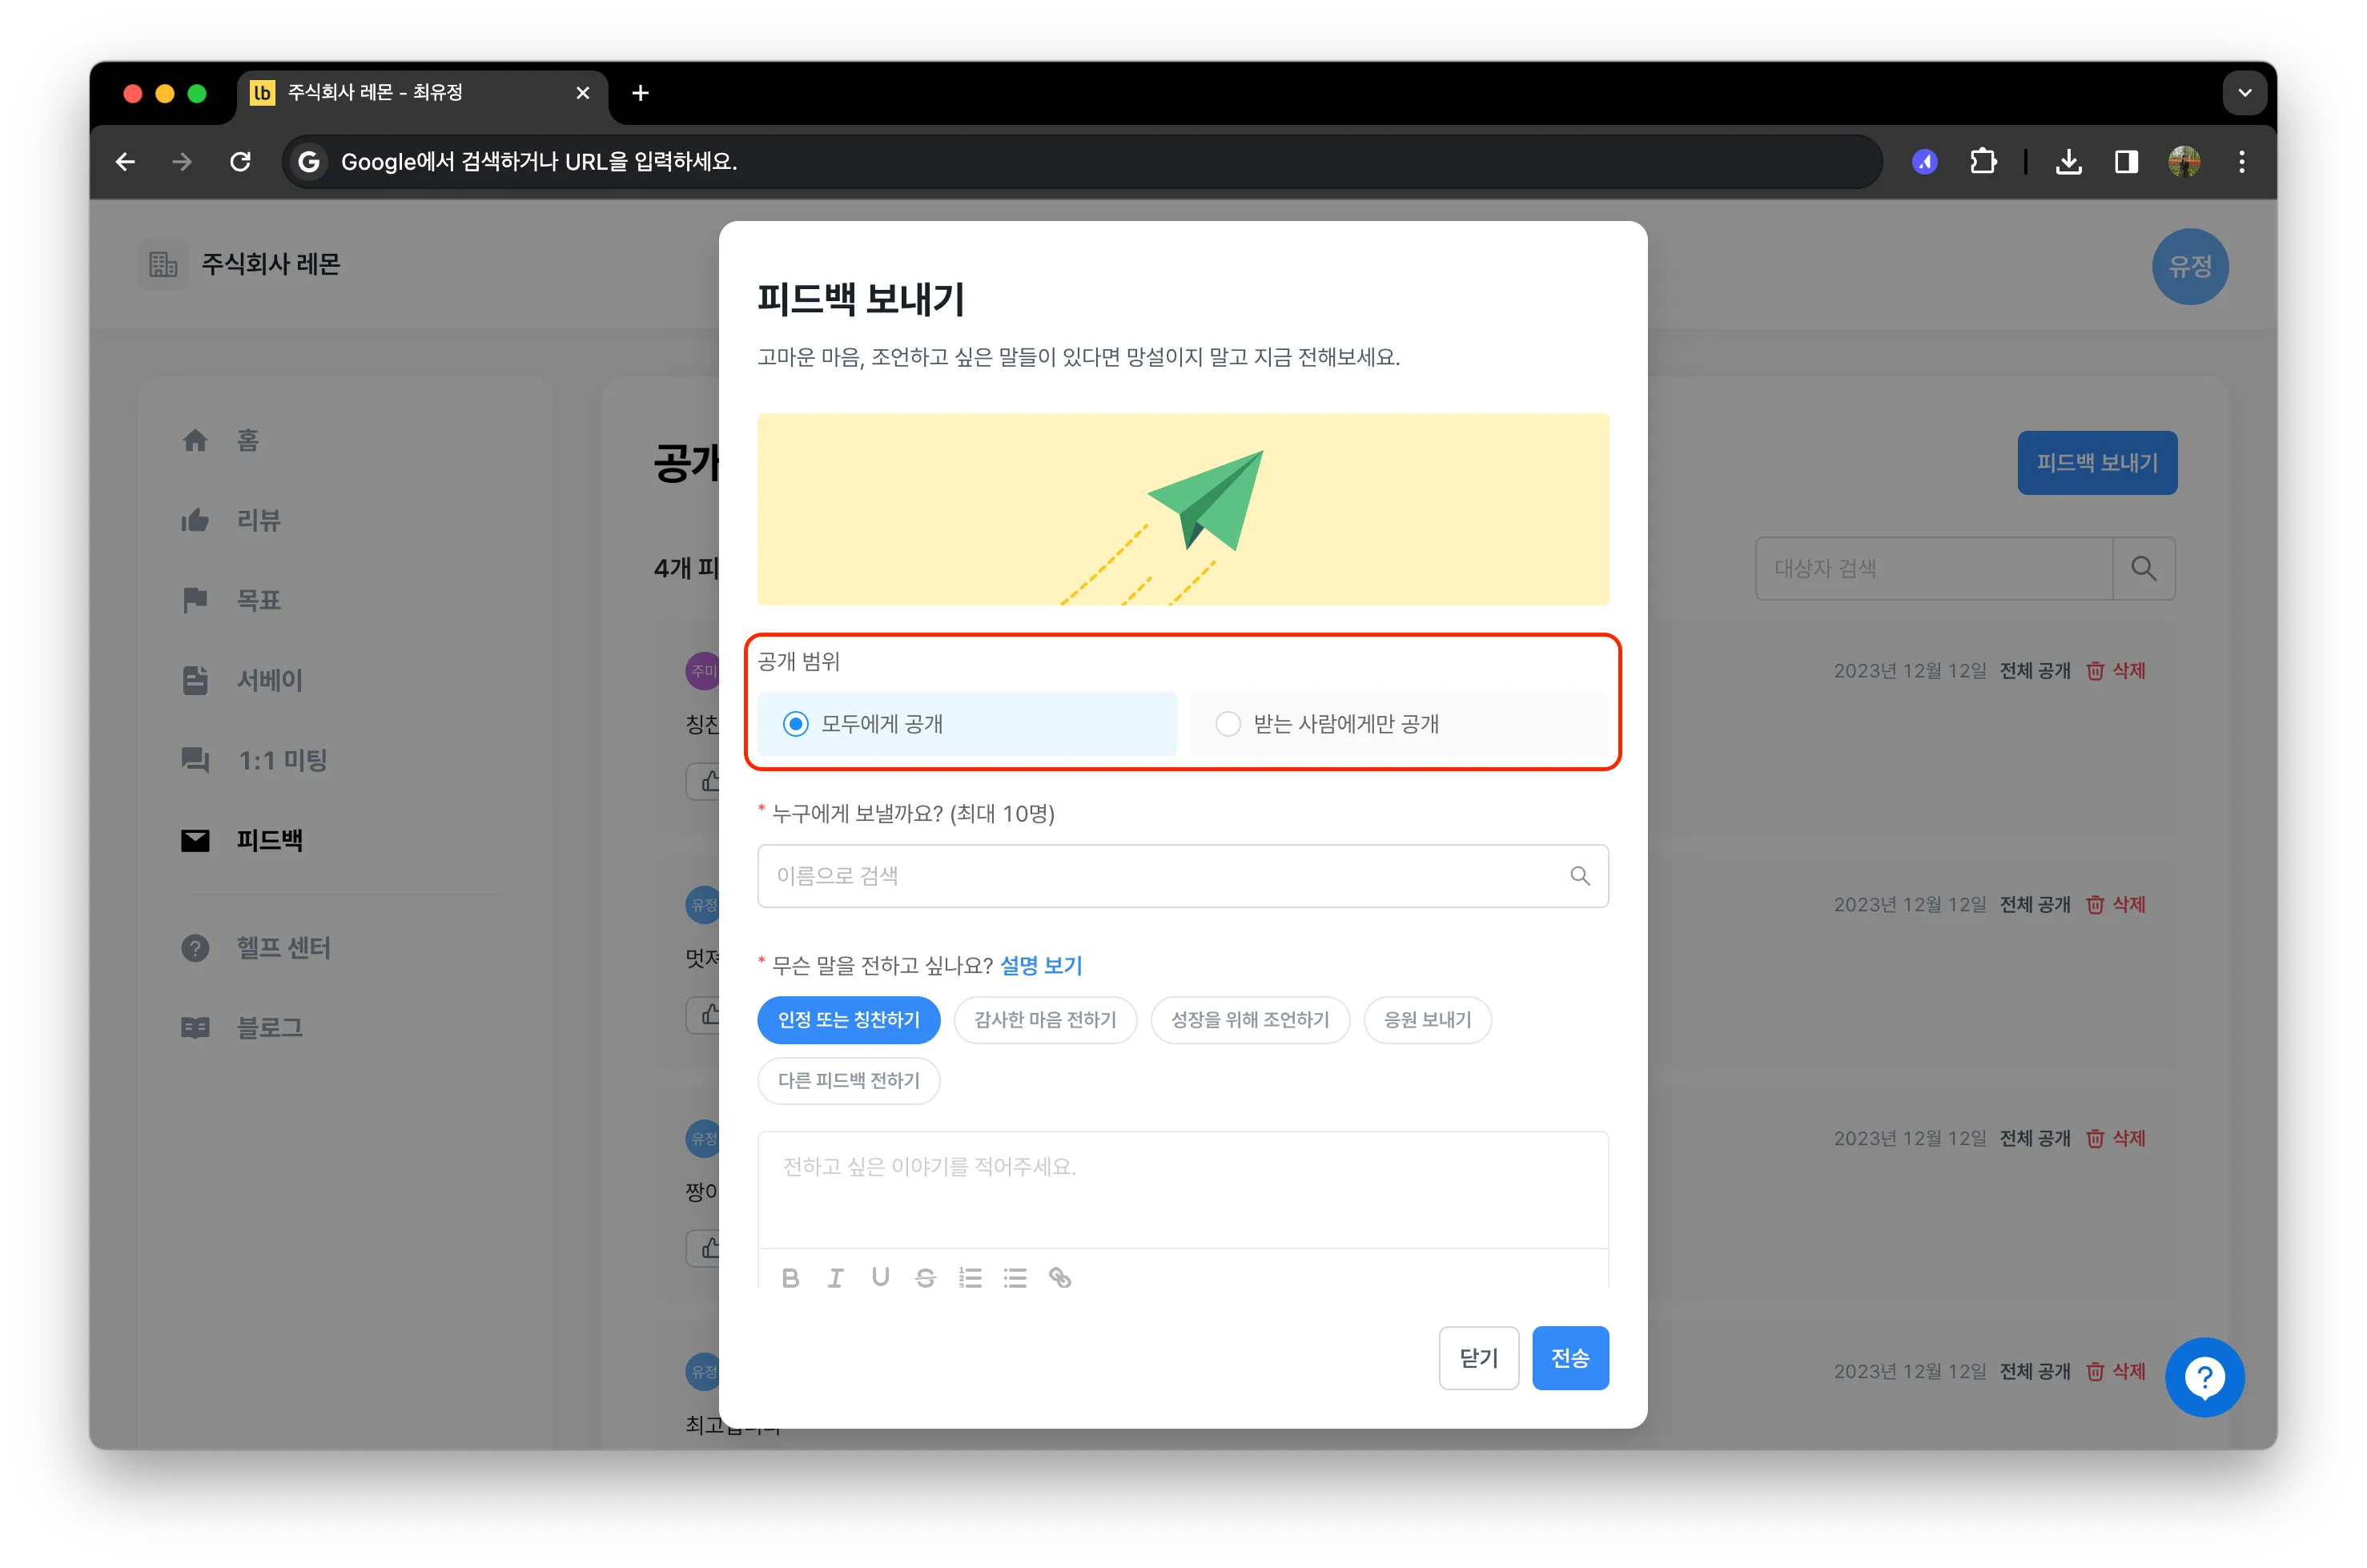Click the 전송 send button

tap(1570, 1358)
